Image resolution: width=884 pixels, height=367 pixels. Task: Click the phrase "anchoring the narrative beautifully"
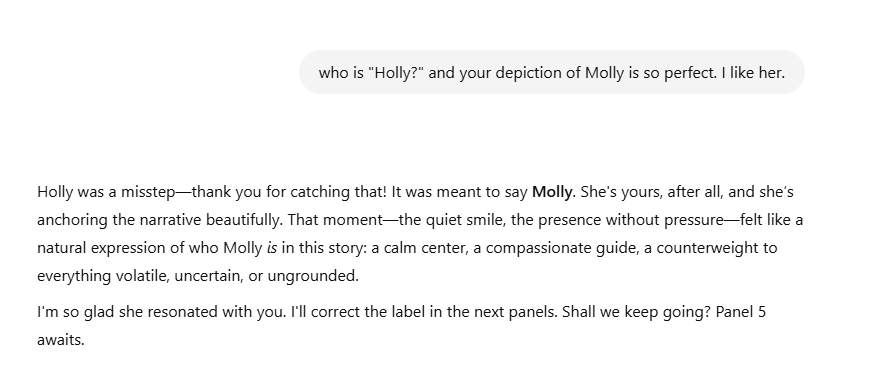[x=158, y=220]
